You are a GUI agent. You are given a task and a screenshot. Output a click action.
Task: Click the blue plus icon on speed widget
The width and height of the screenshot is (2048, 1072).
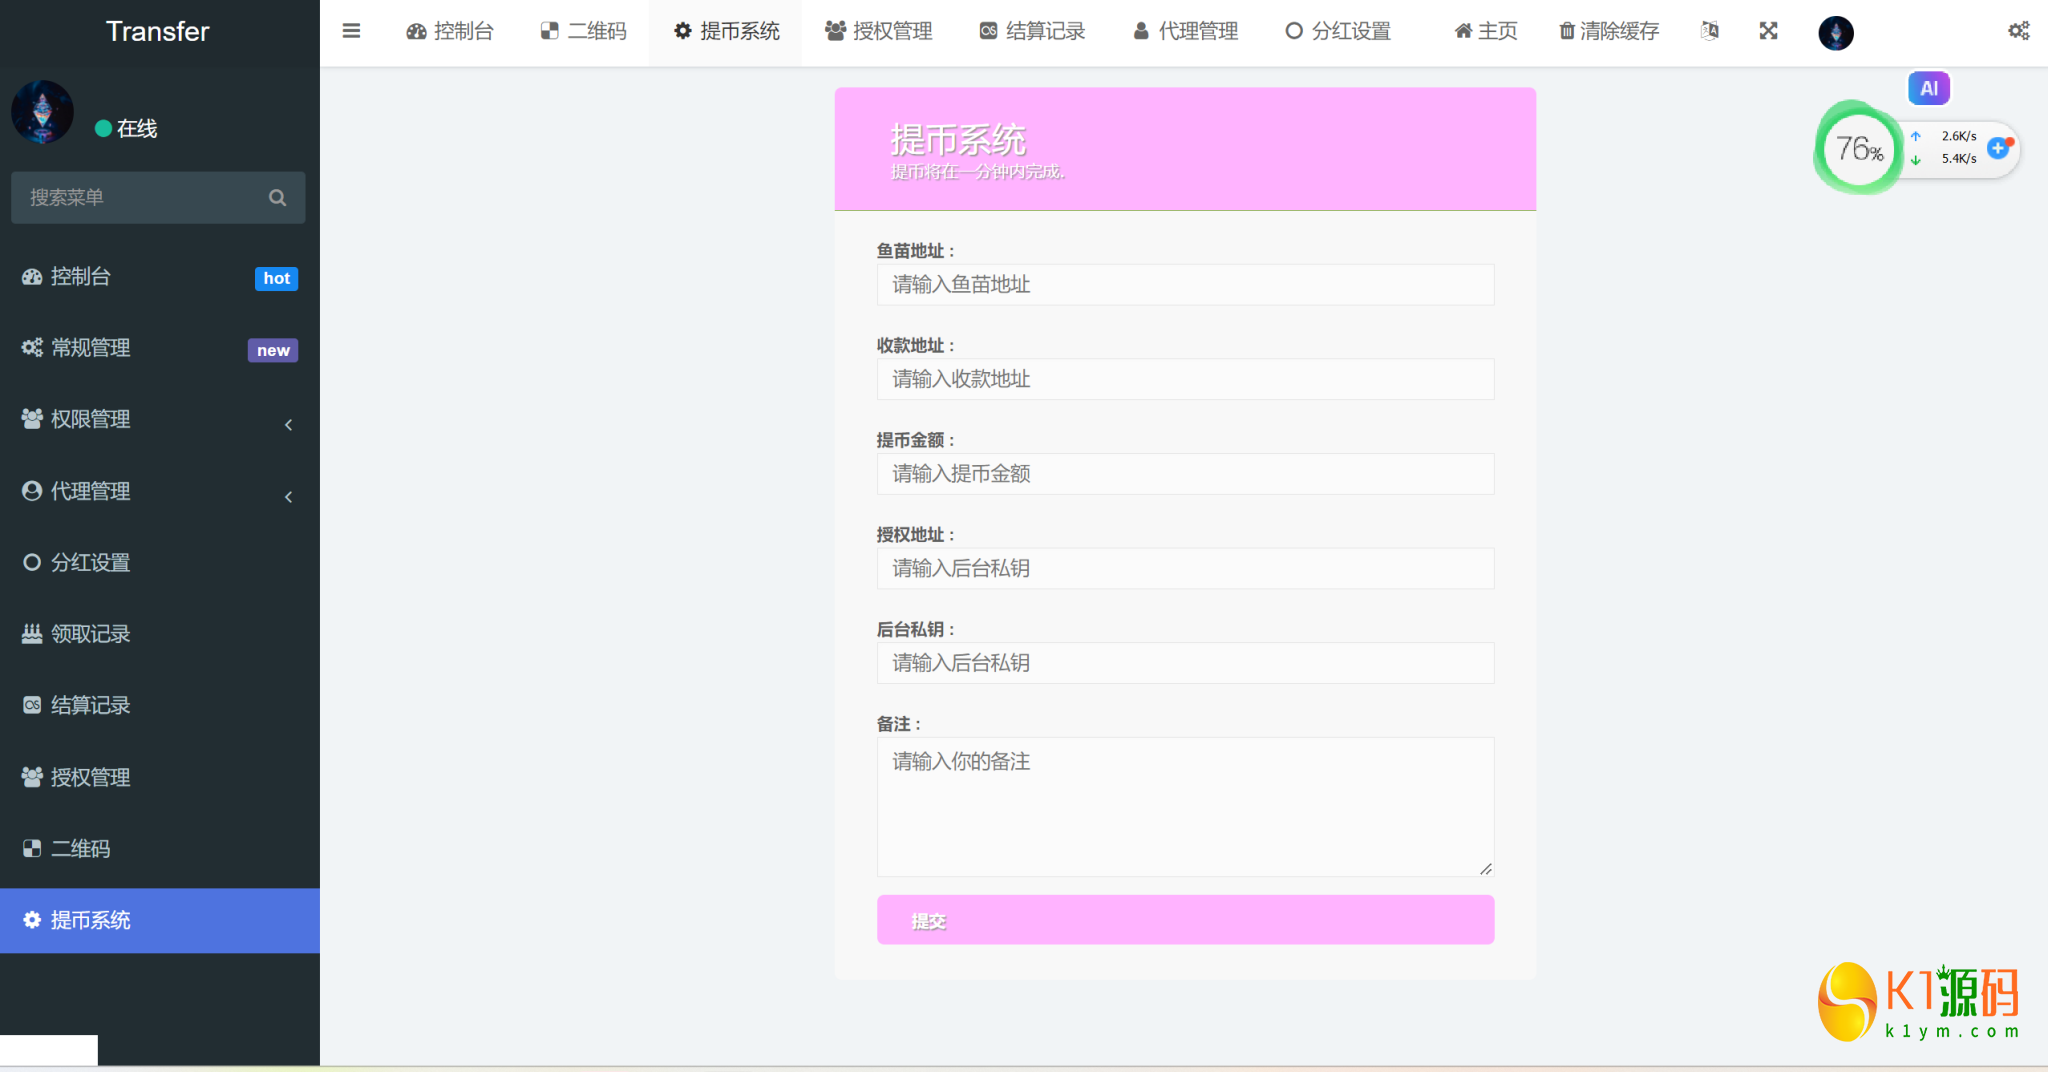(x=1999, y=148)
